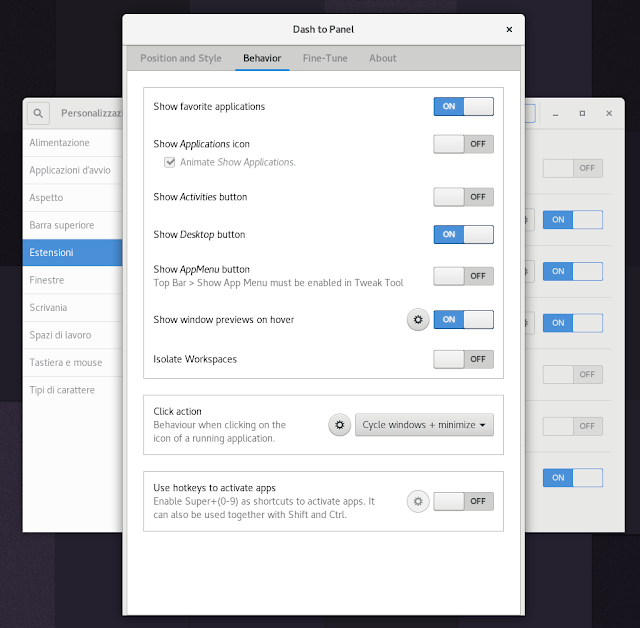Viewport: 640px width, 628px height.
Task: Open Cycle windows + minimize dropdown
Action: [x=424, y=425]
